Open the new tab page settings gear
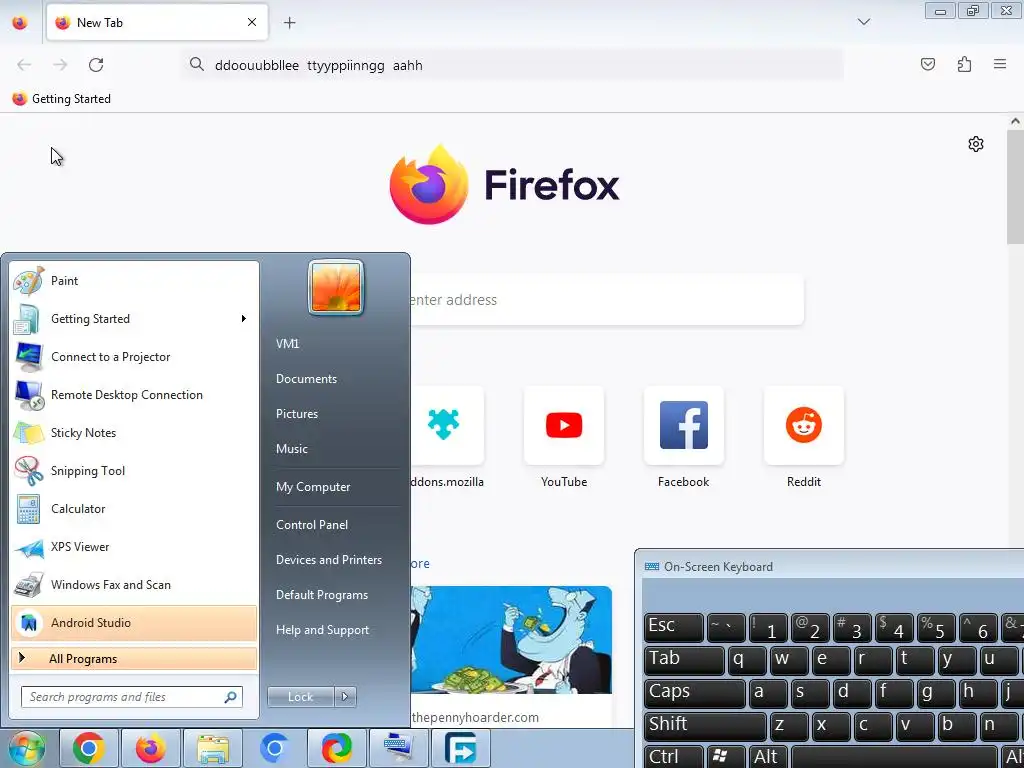1024x768 pixels. (x=976, y=144)
